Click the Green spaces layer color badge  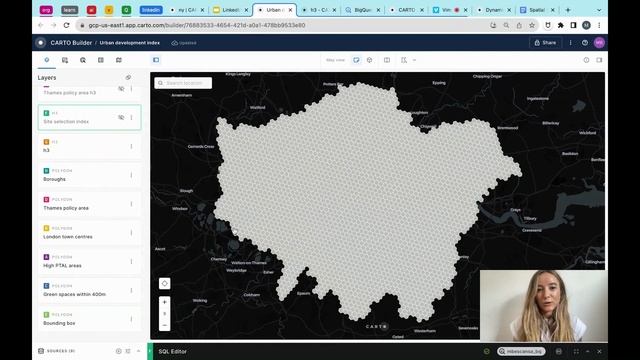tap(46, 286)
